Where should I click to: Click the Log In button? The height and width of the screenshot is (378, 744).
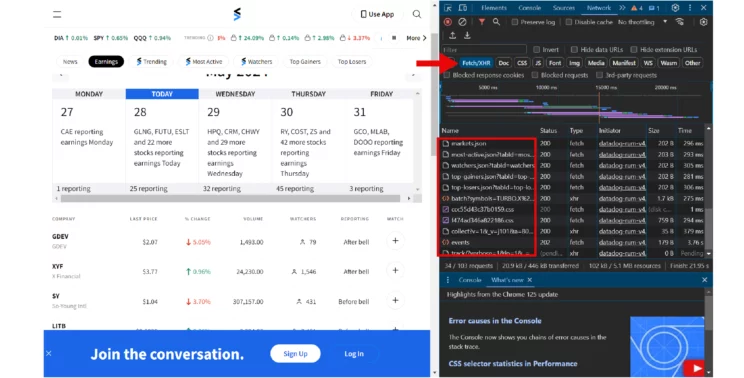pos(354,353)
